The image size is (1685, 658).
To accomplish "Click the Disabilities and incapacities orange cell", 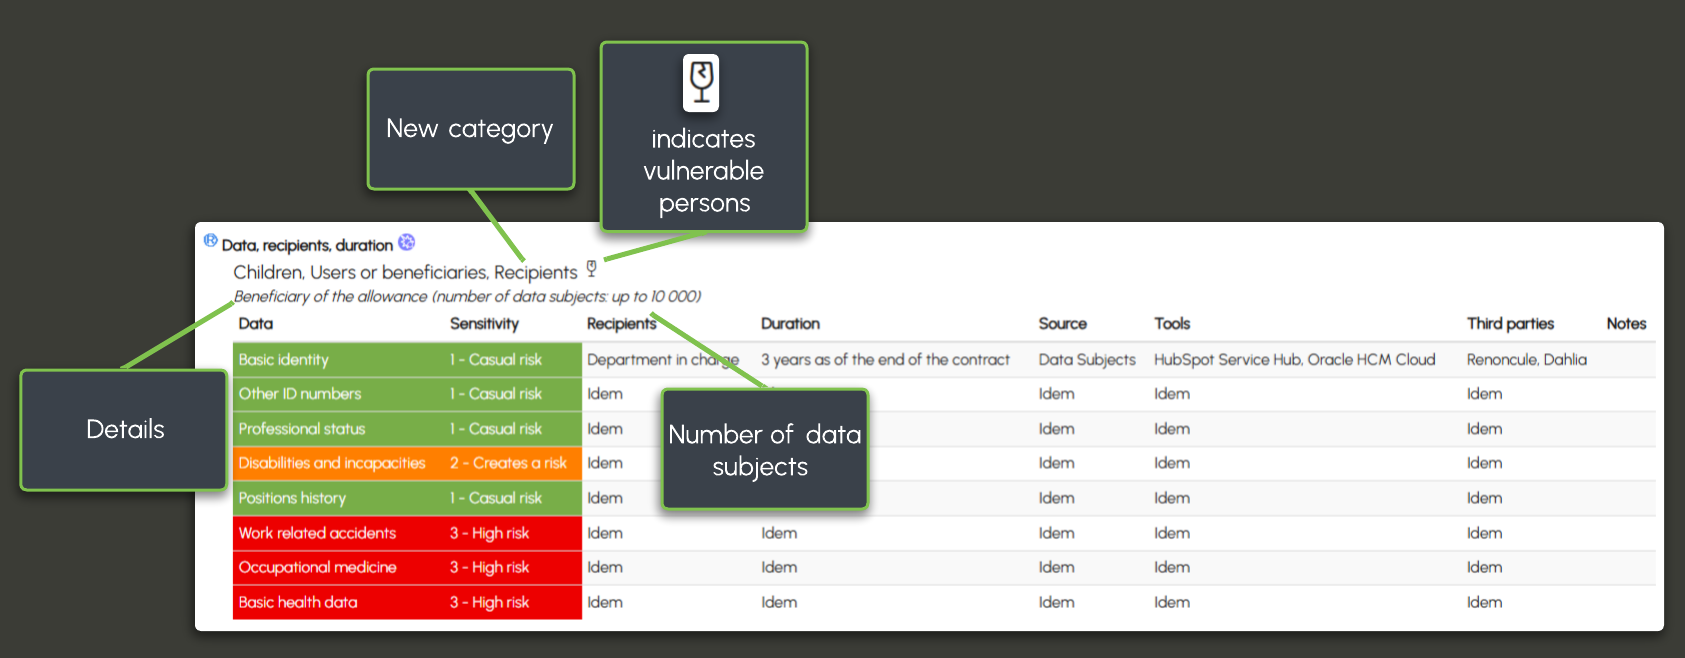I will coord(332,463).
